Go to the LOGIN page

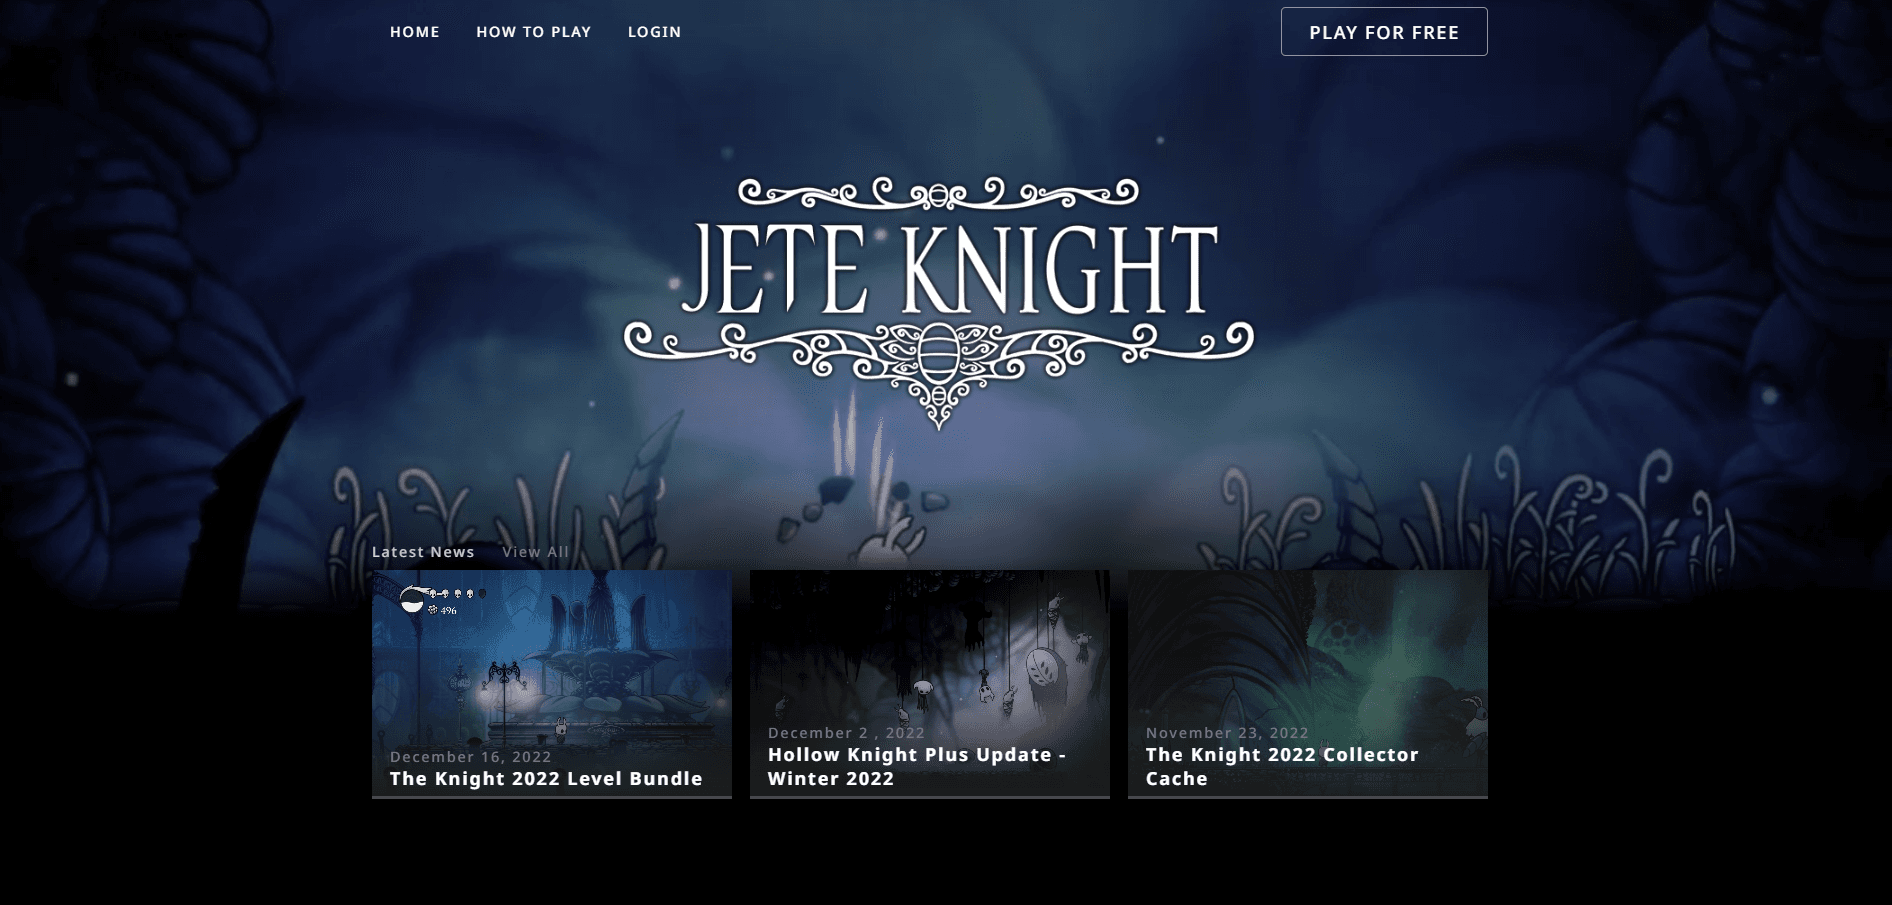(x=654, y=32)
